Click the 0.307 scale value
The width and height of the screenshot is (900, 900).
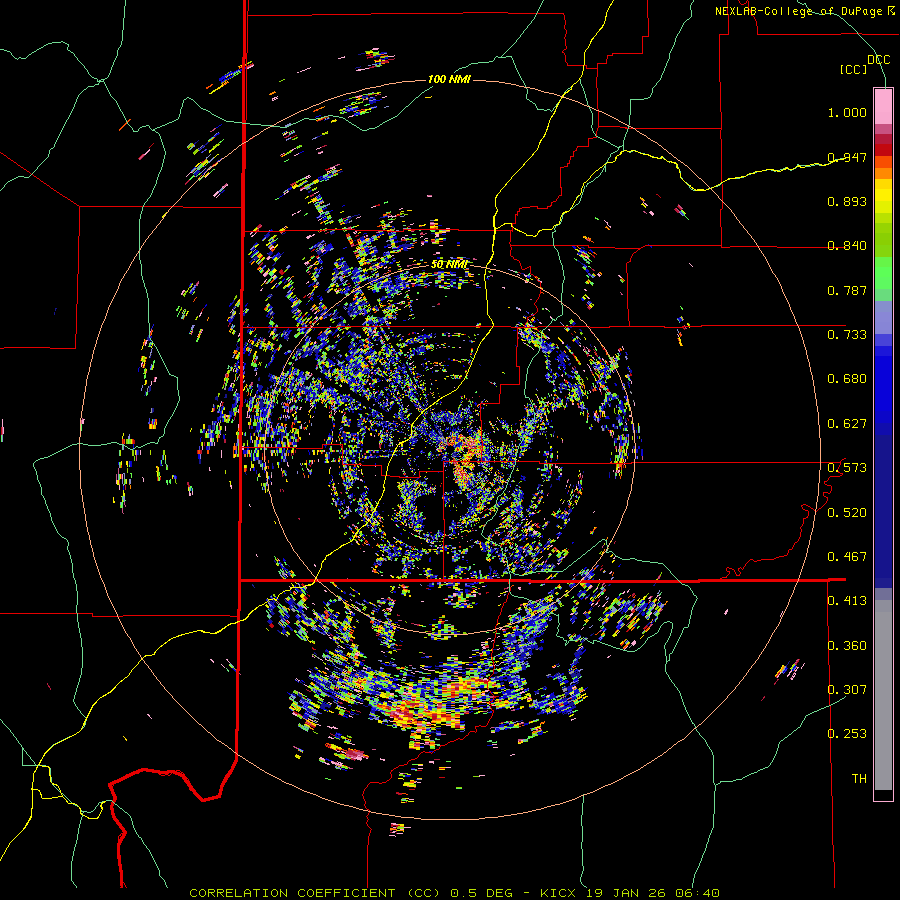(847, 690)
